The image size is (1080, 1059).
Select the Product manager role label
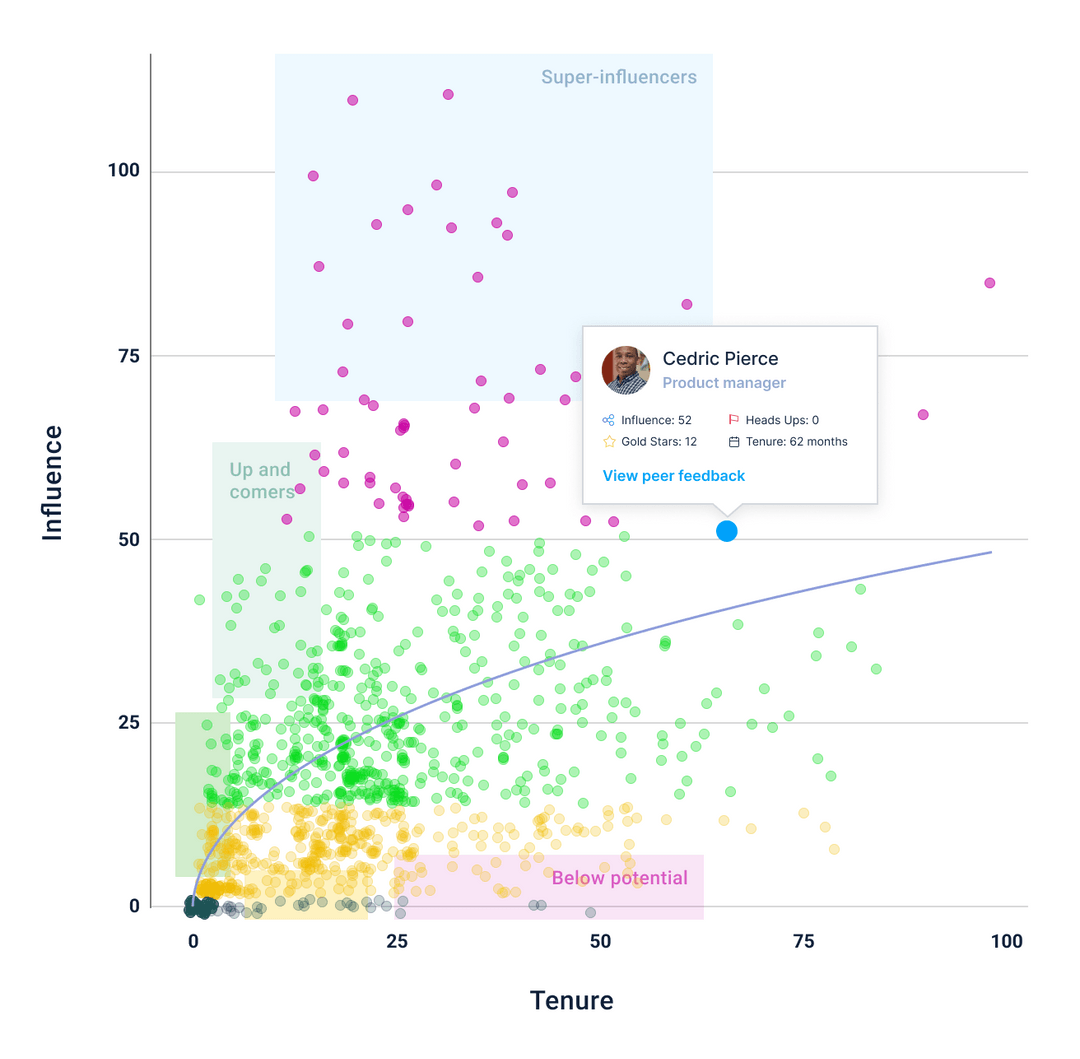[x=724, y=383]
